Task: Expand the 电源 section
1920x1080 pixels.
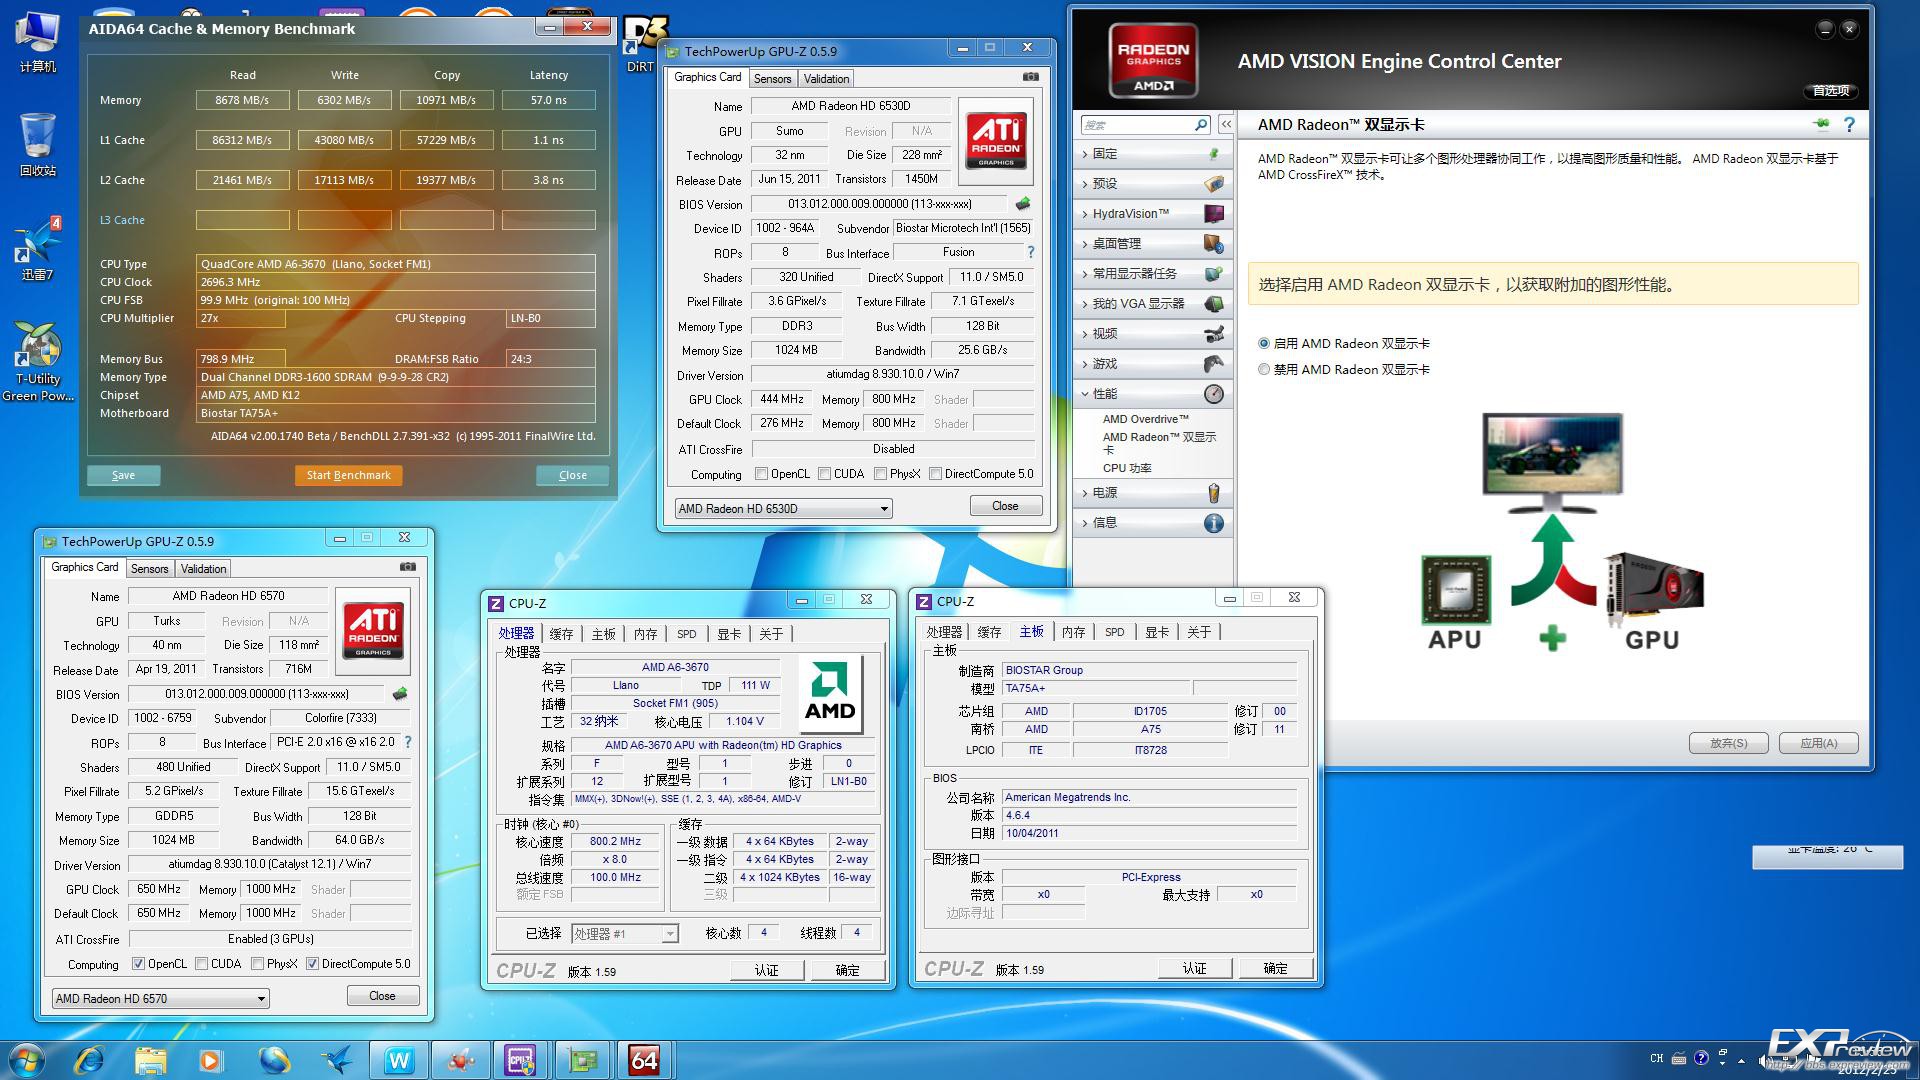Action: pyautogui.click(x=1154, y=493)
